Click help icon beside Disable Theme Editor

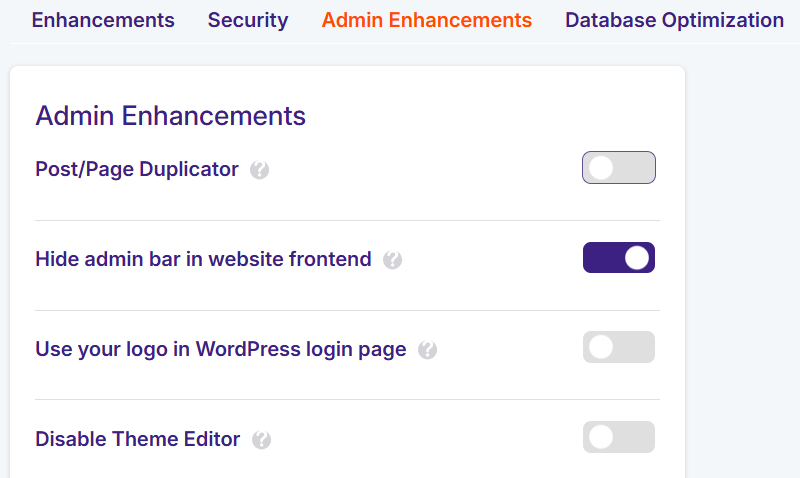point(261,440)
